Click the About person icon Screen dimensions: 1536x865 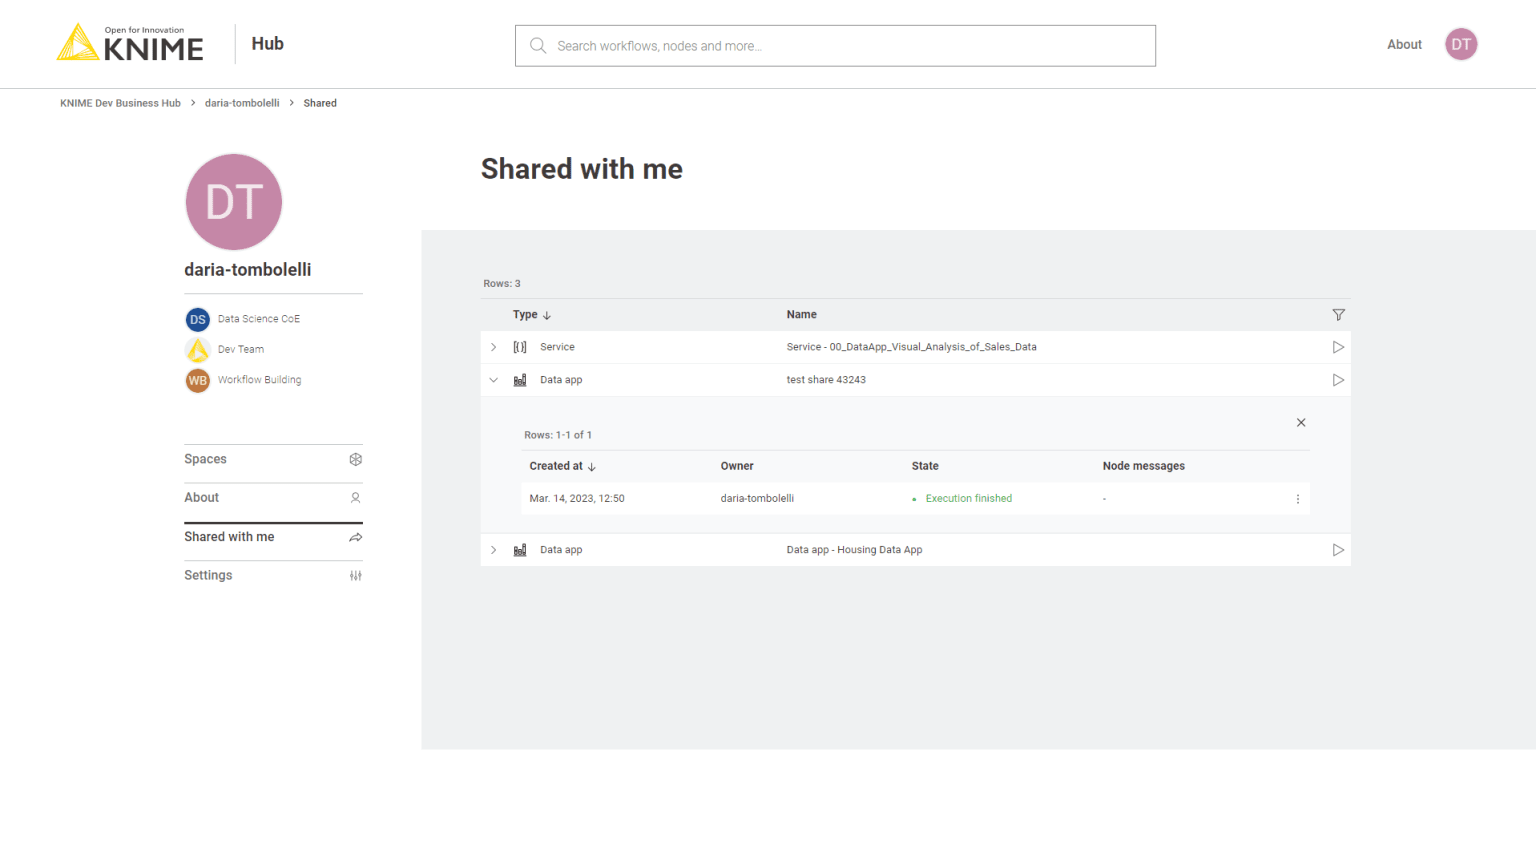click(355, 498)
